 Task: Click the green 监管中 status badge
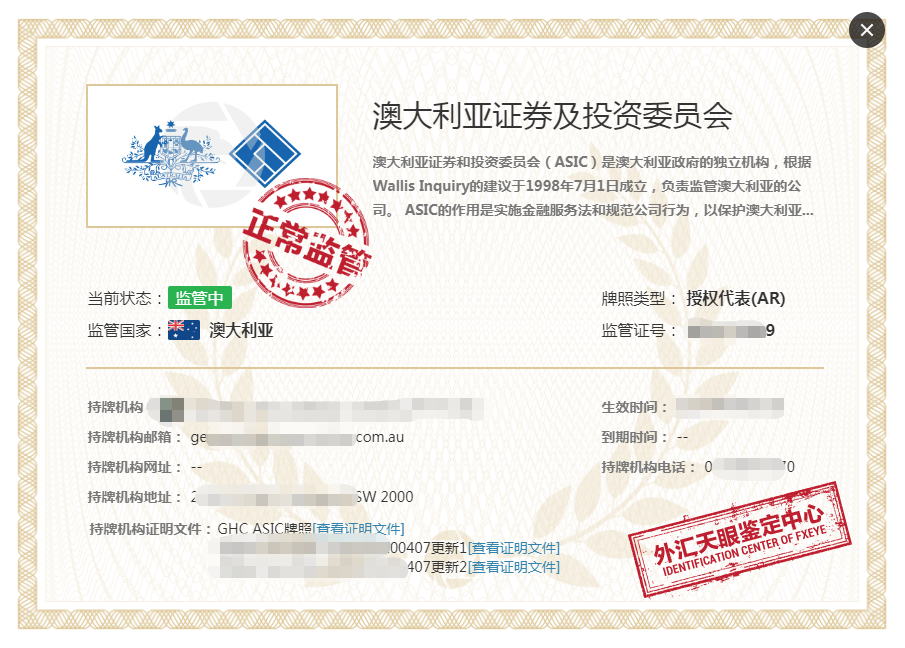point(200,298)
